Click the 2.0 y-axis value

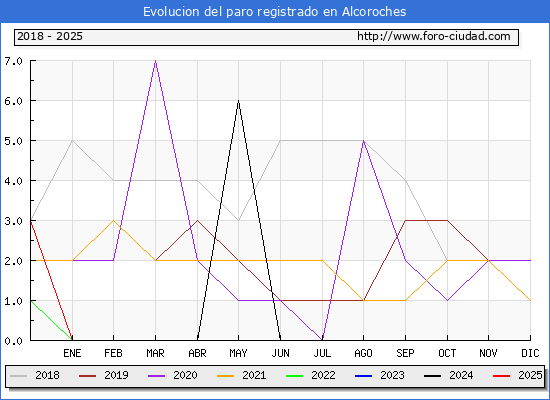click(x=13, y=261)
